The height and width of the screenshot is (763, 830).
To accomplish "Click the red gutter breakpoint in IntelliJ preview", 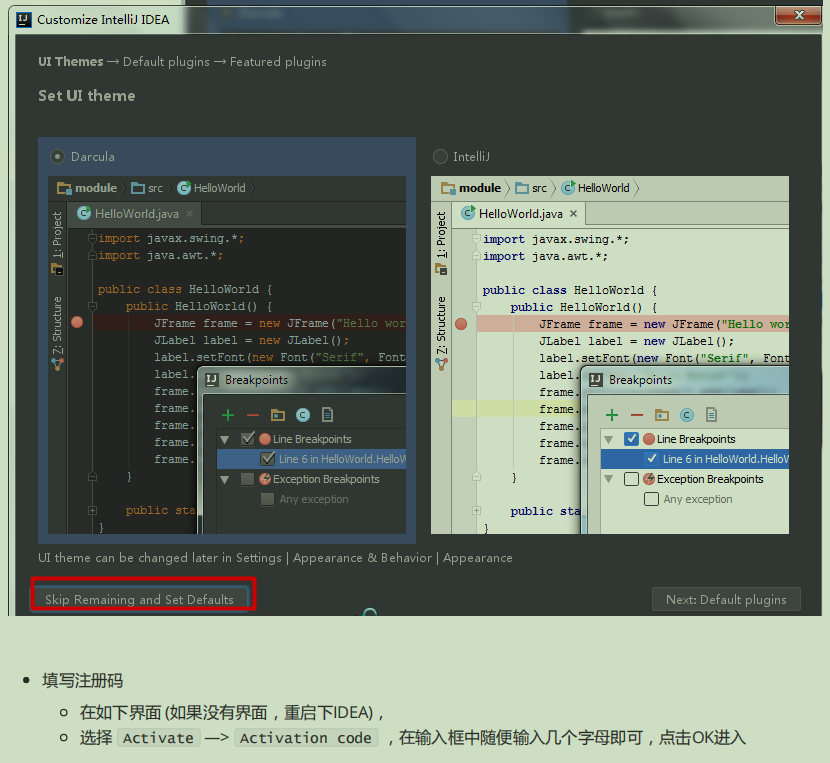I will tap(461, 324).
